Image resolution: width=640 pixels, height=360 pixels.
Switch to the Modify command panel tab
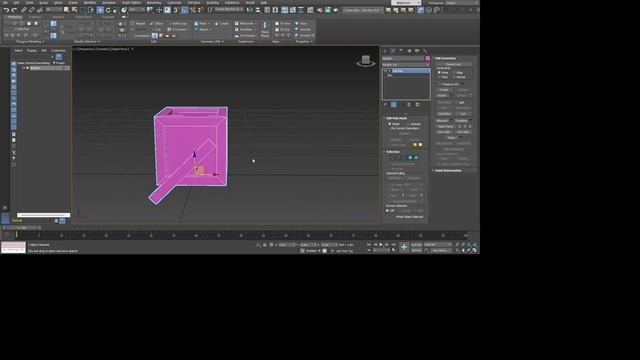pos(393,51)
